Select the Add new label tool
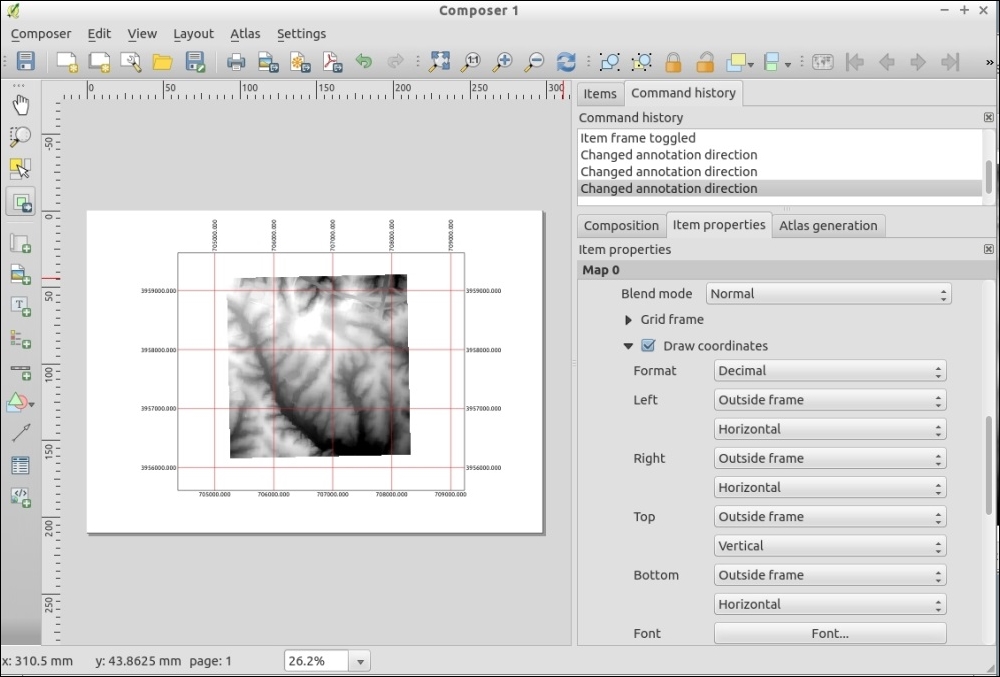 click(20, 306)
